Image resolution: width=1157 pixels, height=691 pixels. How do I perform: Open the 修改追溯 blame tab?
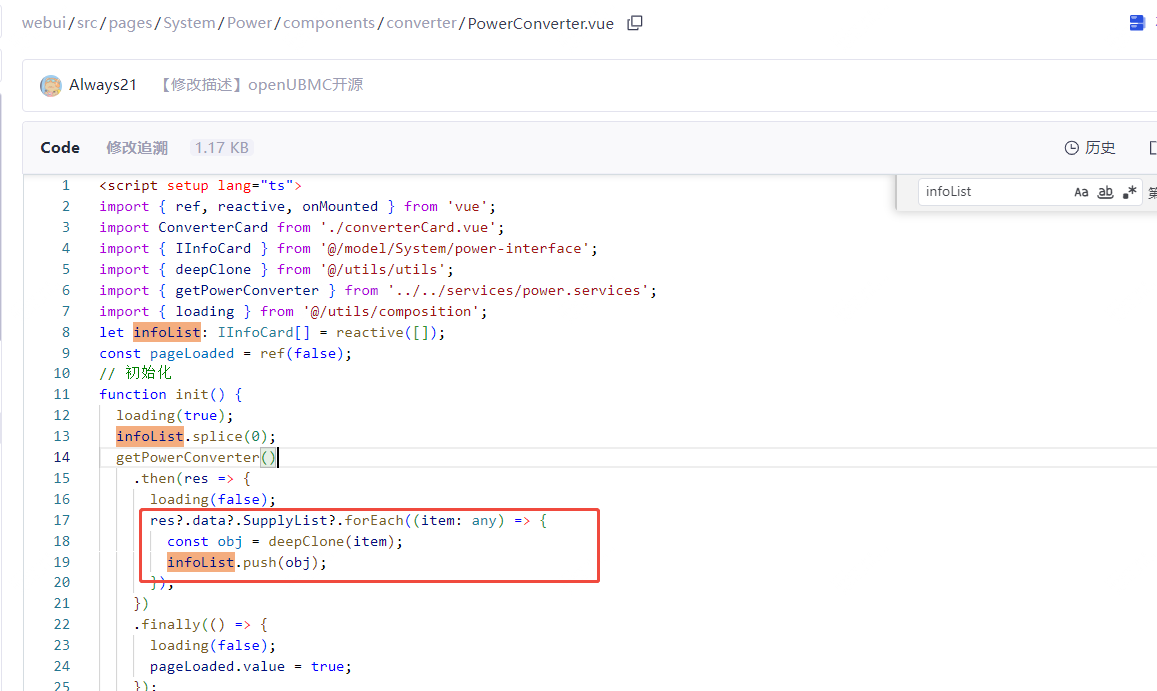137,148
